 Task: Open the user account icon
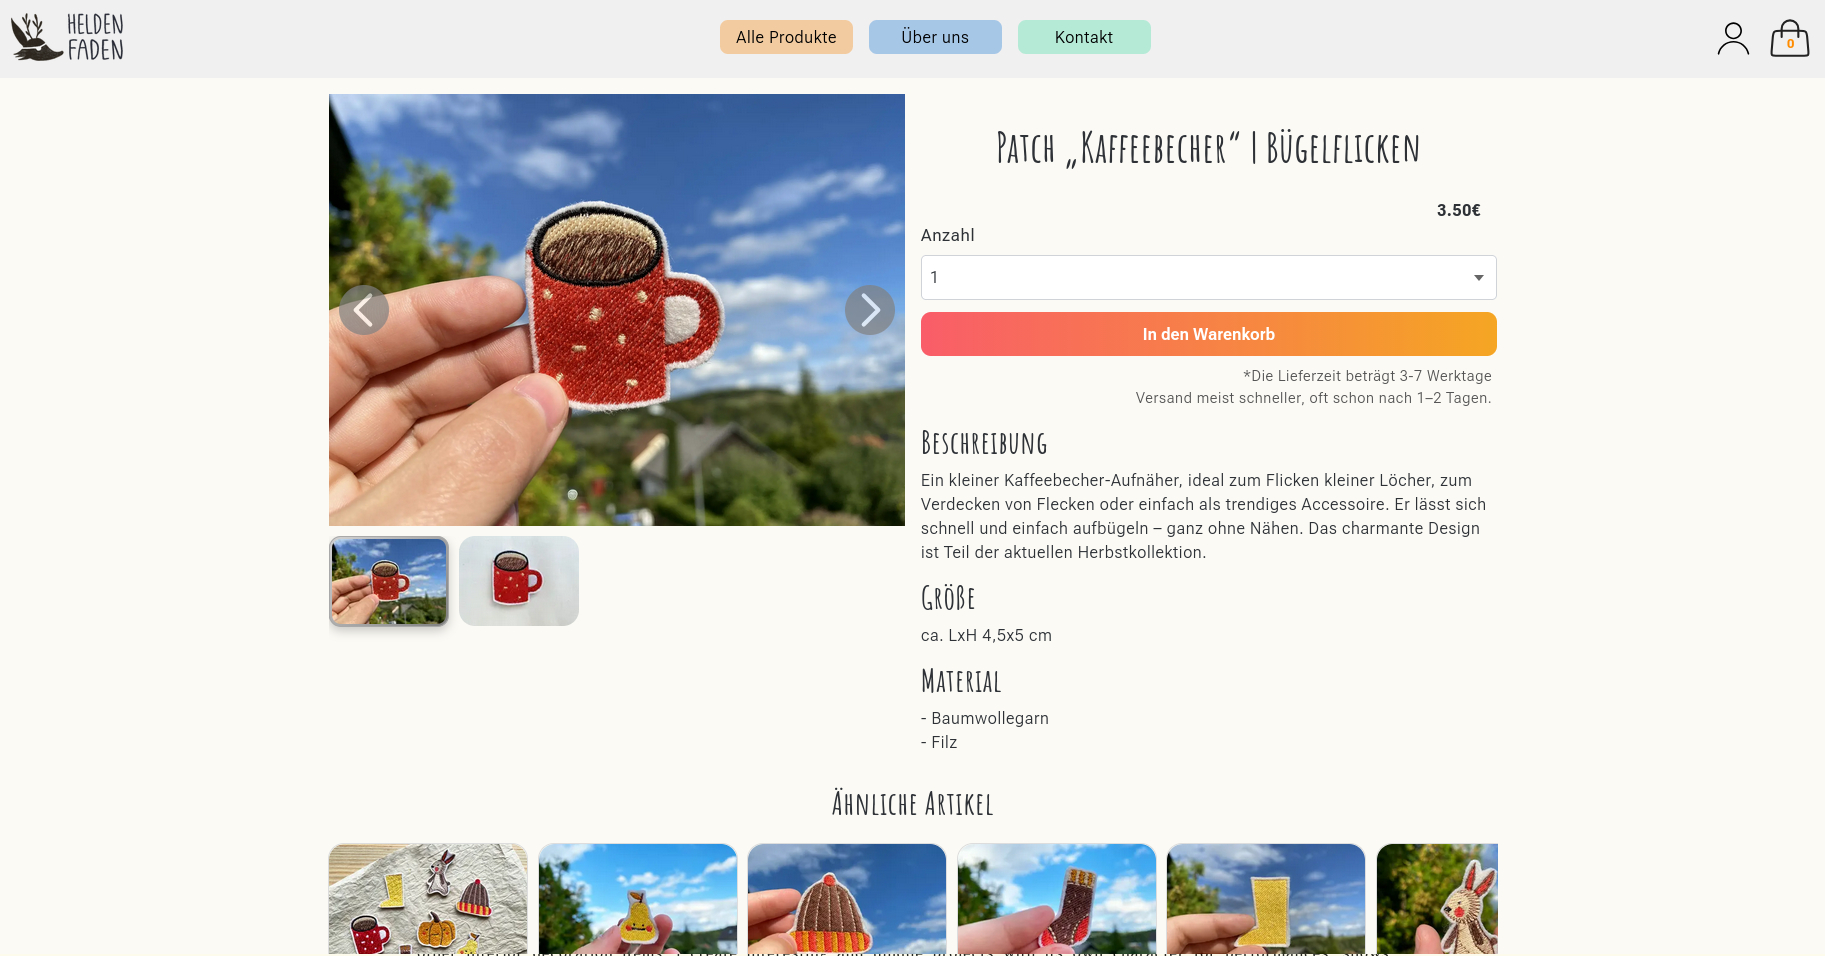pyautogui.click(x=1733, y=39)
